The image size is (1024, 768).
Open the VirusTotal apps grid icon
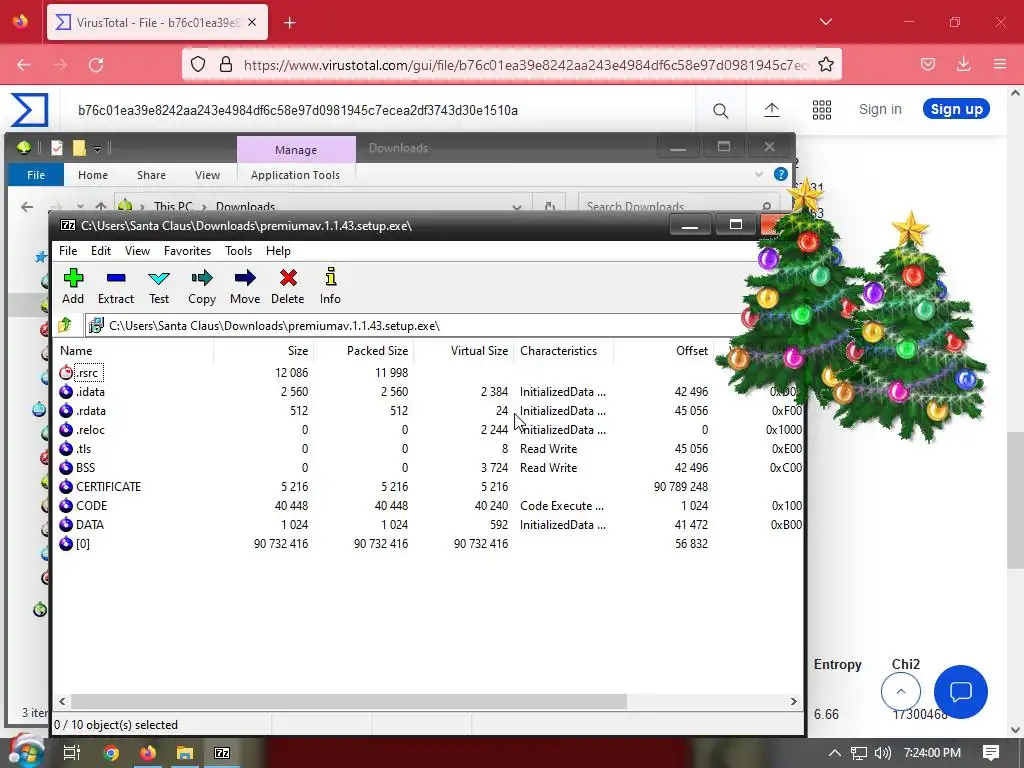tap(822, 110)
